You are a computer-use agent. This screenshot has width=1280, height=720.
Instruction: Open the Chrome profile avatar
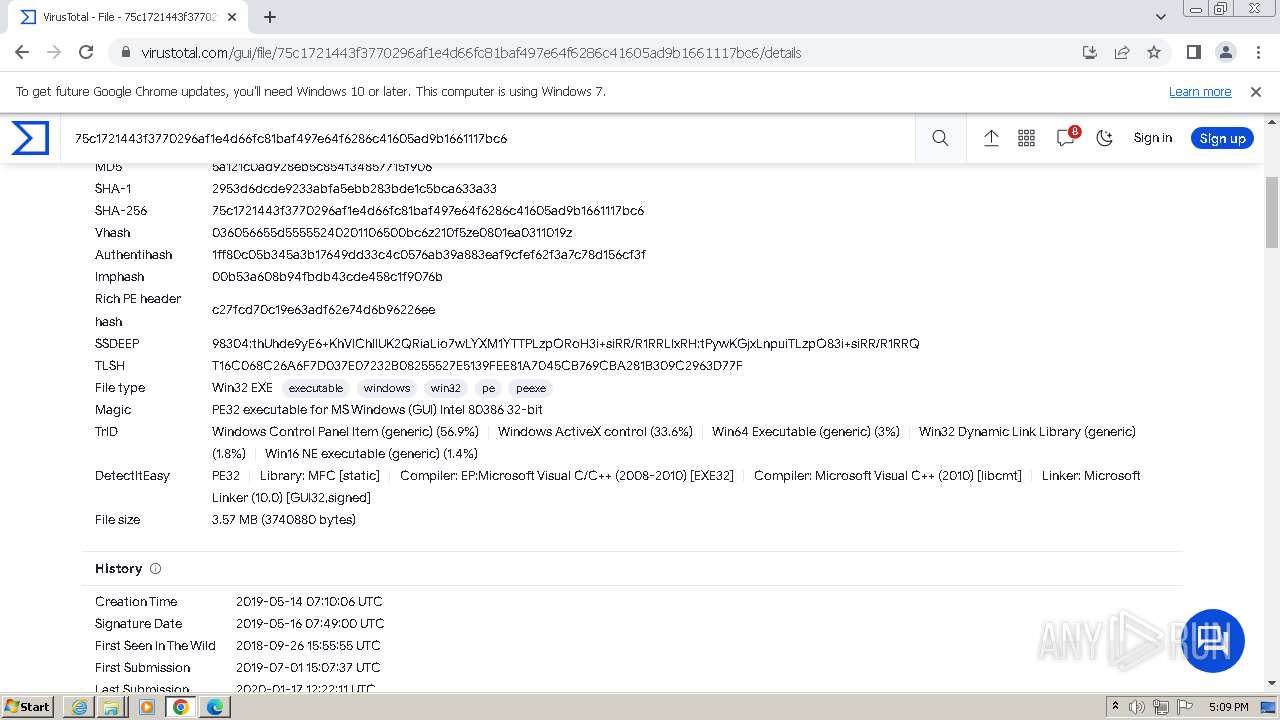[x=1225, y=52]
